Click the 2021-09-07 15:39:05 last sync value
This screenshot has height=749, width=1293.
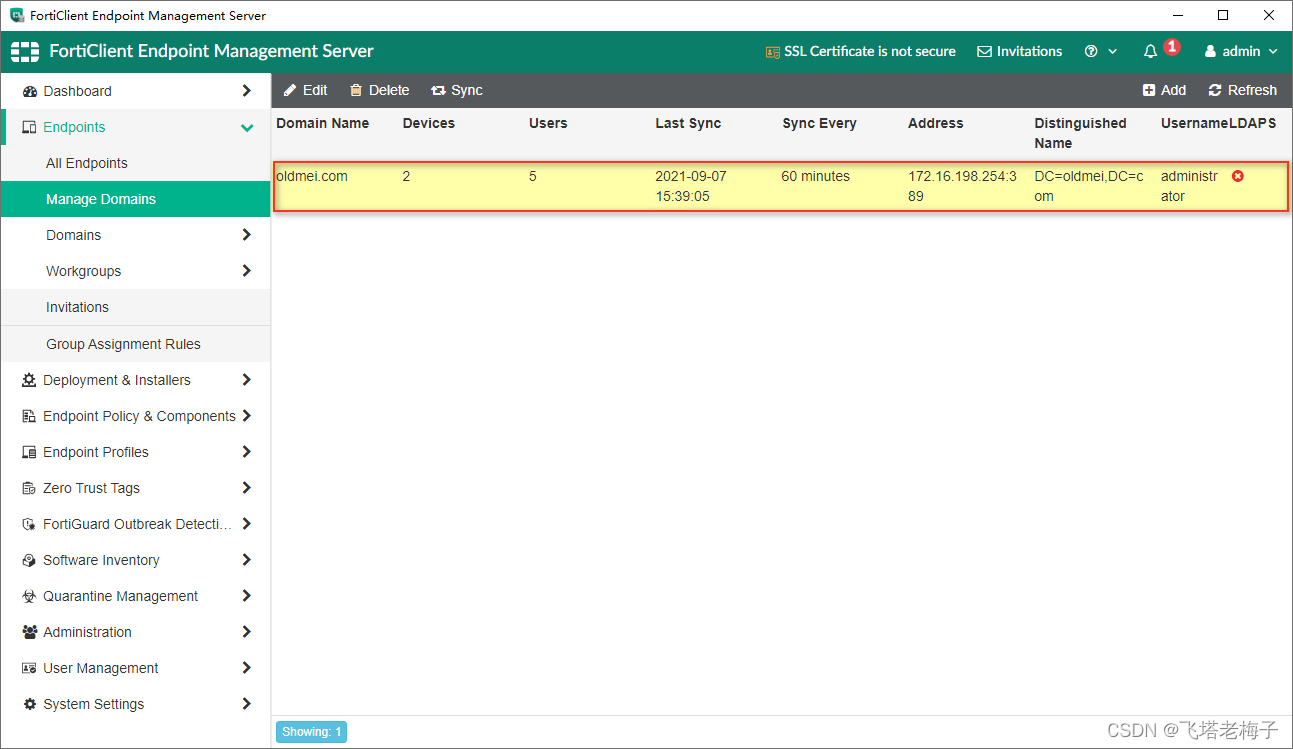(x=691, y=186)
